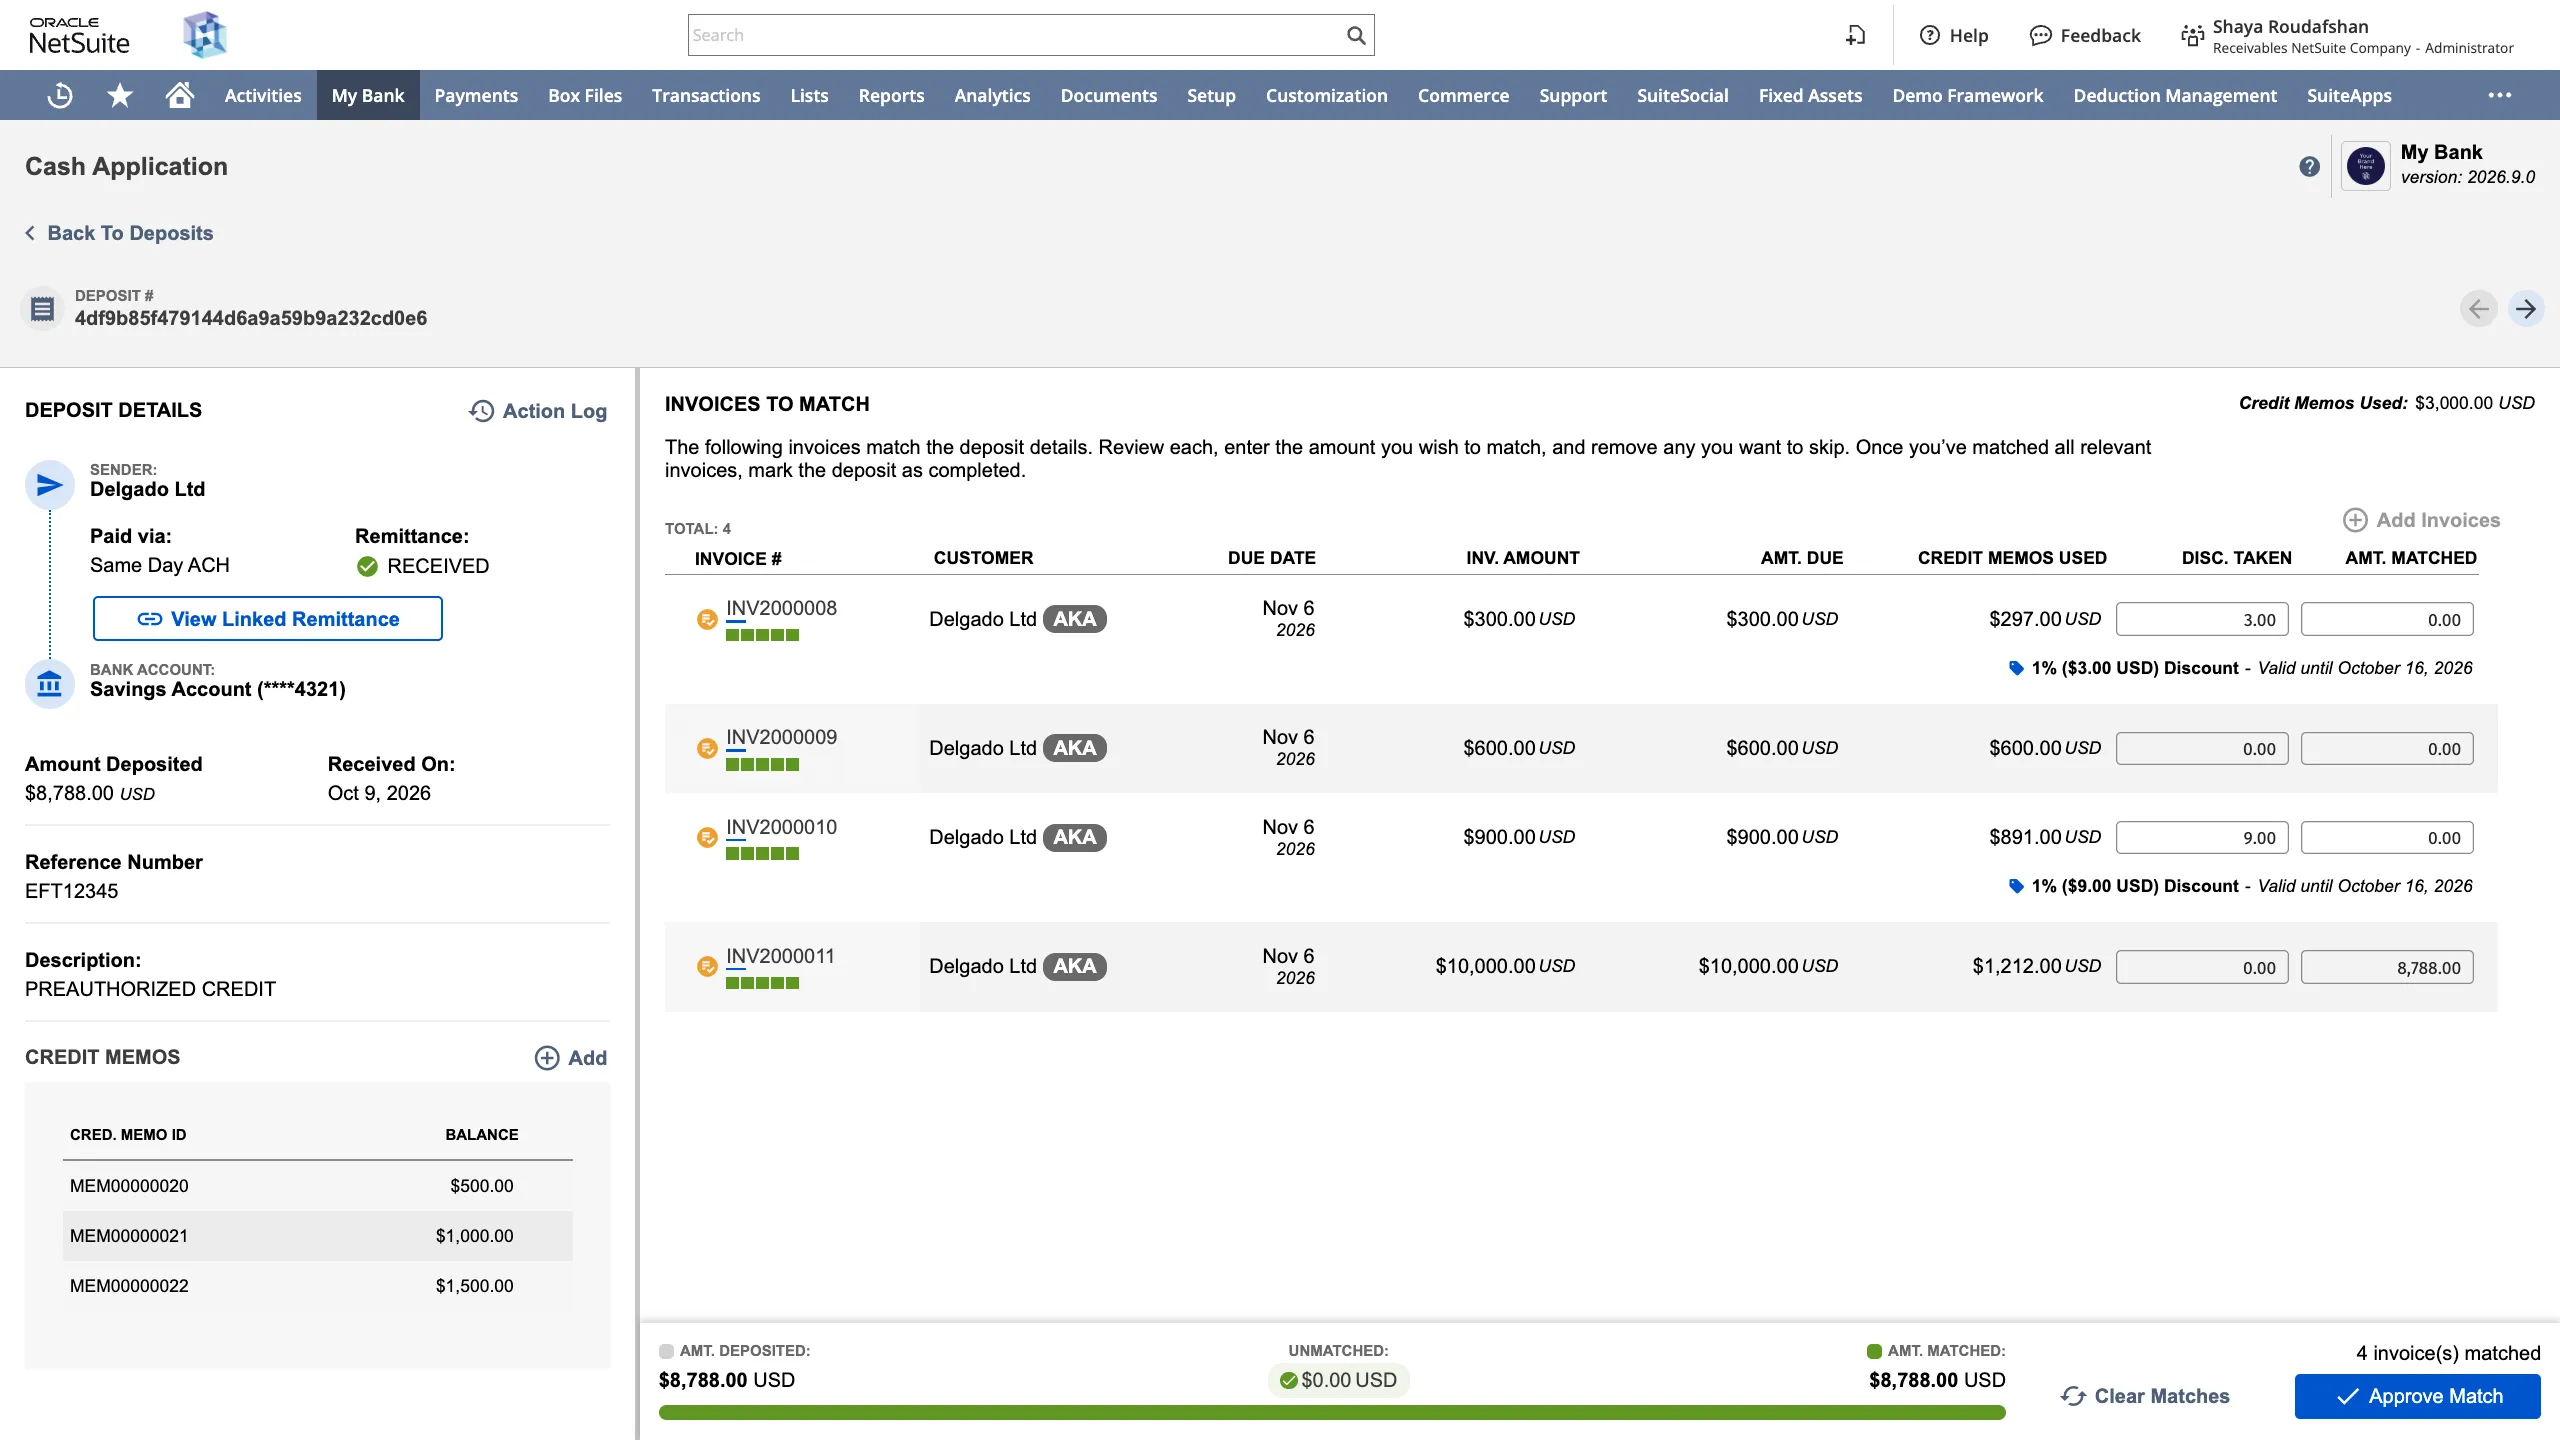Go to the previous deposit arrow
The width and height of the screenshot is (2560, 1440).
click(2479, 308)
